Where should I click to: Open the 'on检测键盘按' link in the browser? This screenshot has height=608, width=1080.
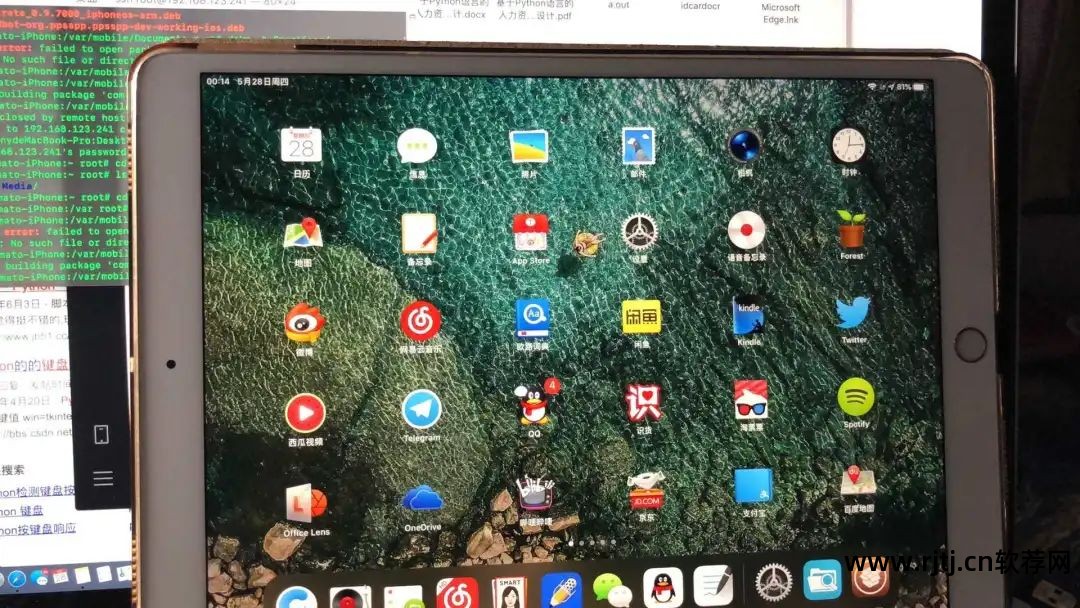37,491
